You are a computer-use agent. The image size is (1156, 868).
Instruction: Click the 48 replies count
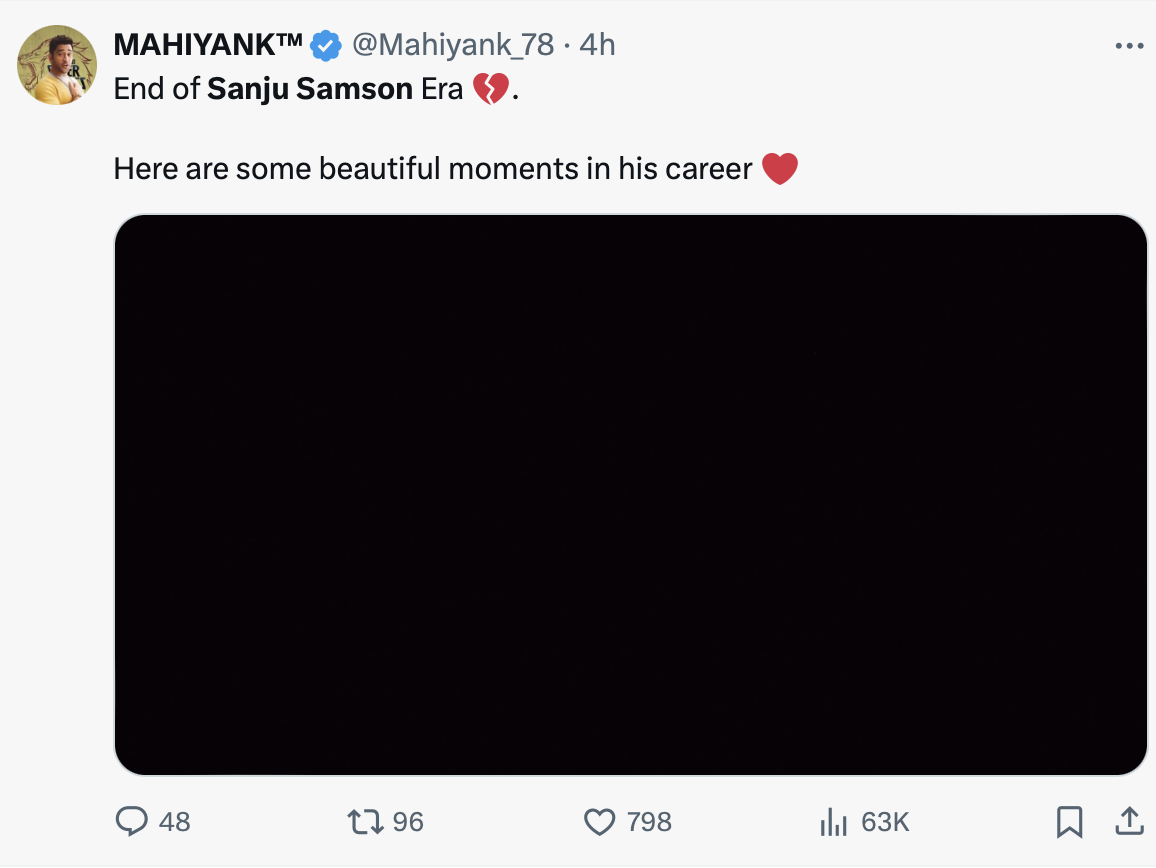[x=174, y=822]
